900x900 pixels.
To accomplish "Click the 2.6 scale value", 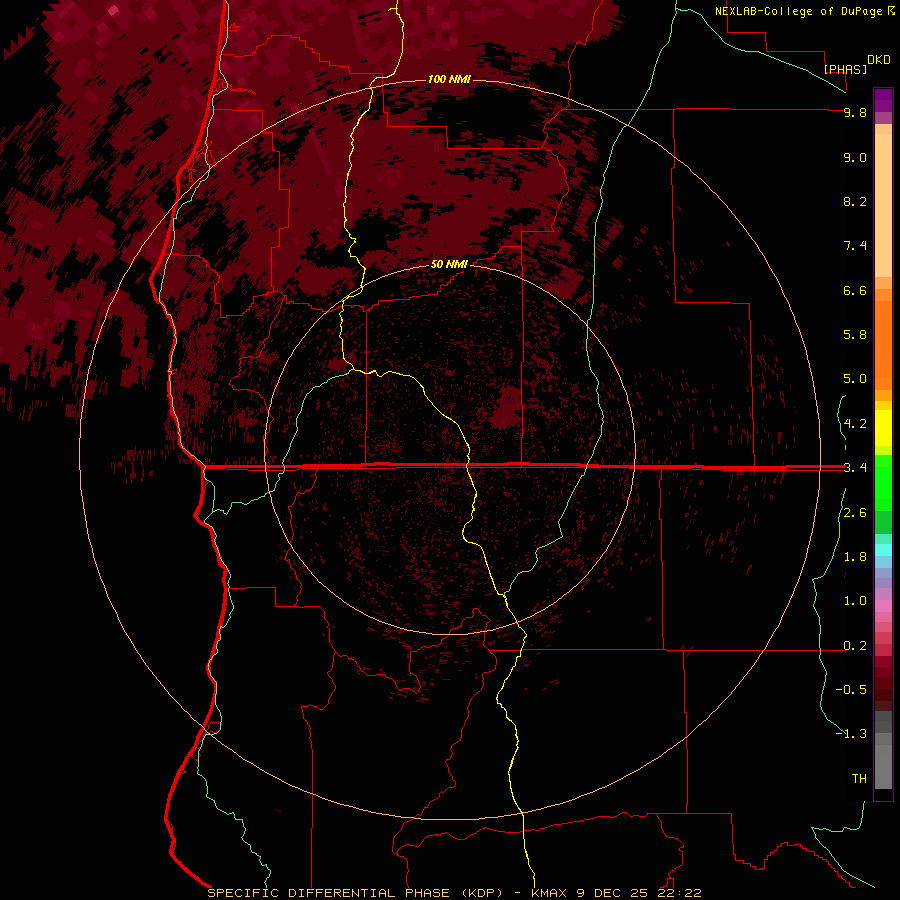I will coord(855,513).
